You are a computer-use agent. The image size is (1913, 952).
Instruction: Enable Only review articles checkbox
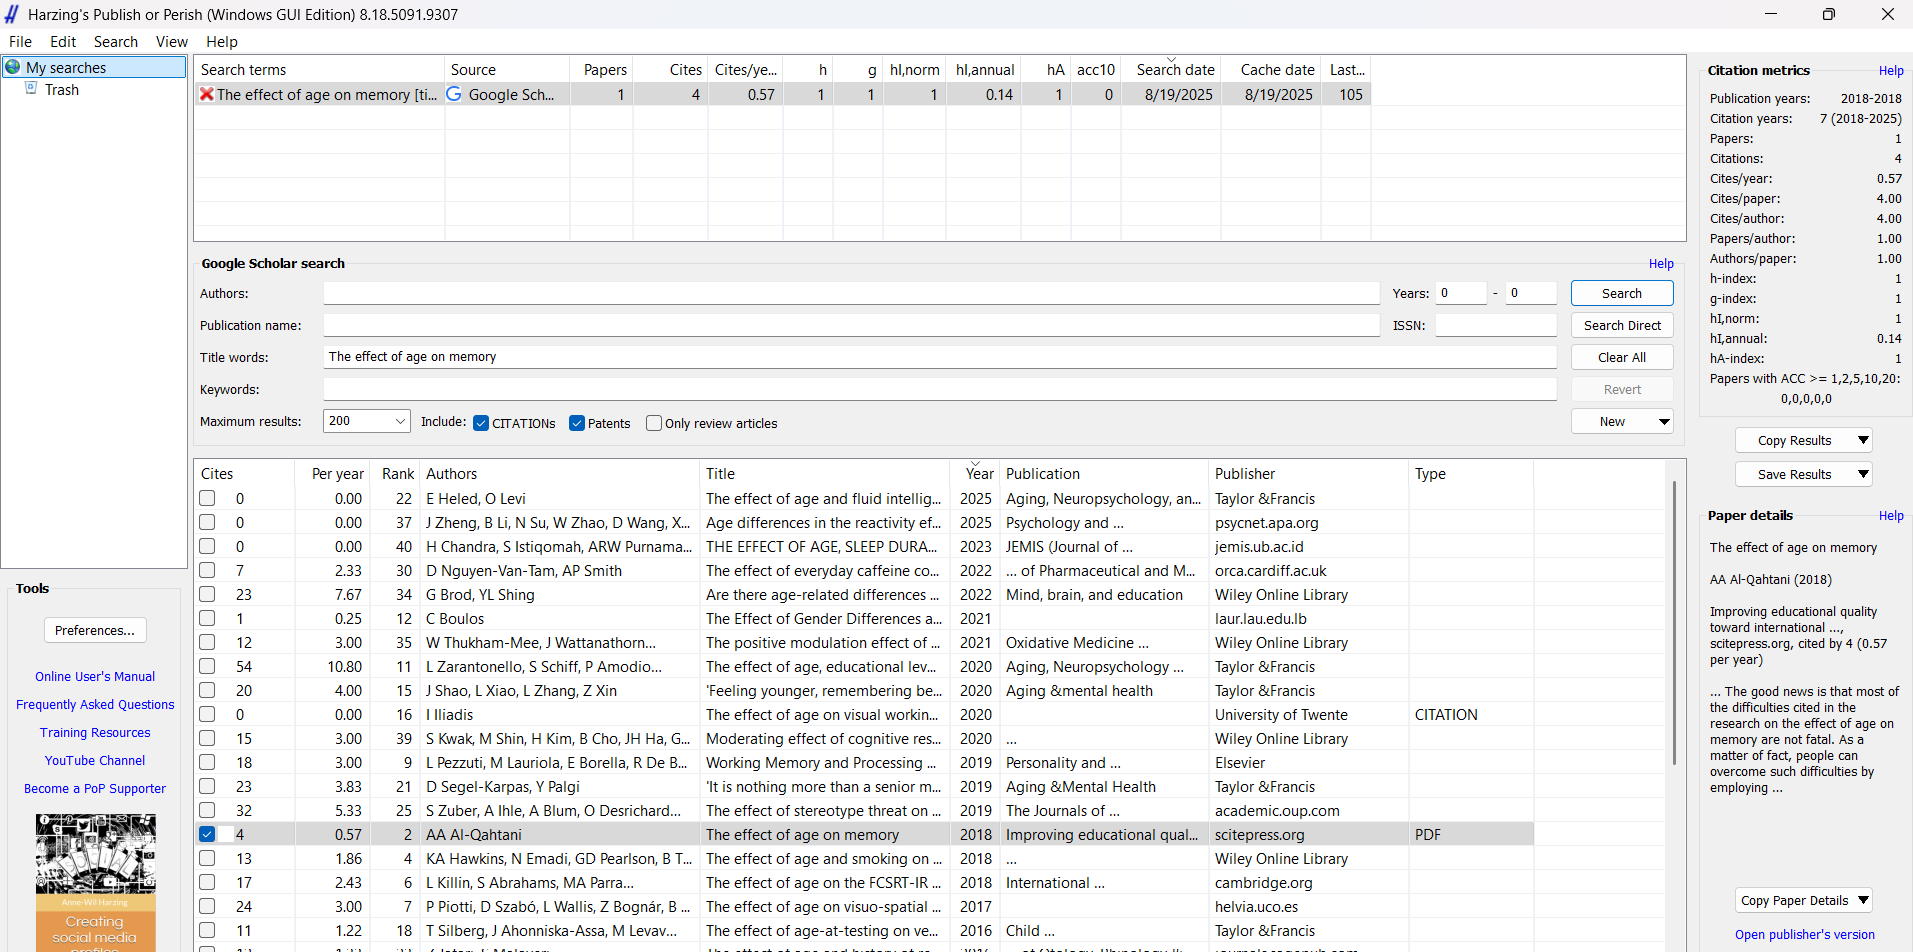click(x=654, y=423)
